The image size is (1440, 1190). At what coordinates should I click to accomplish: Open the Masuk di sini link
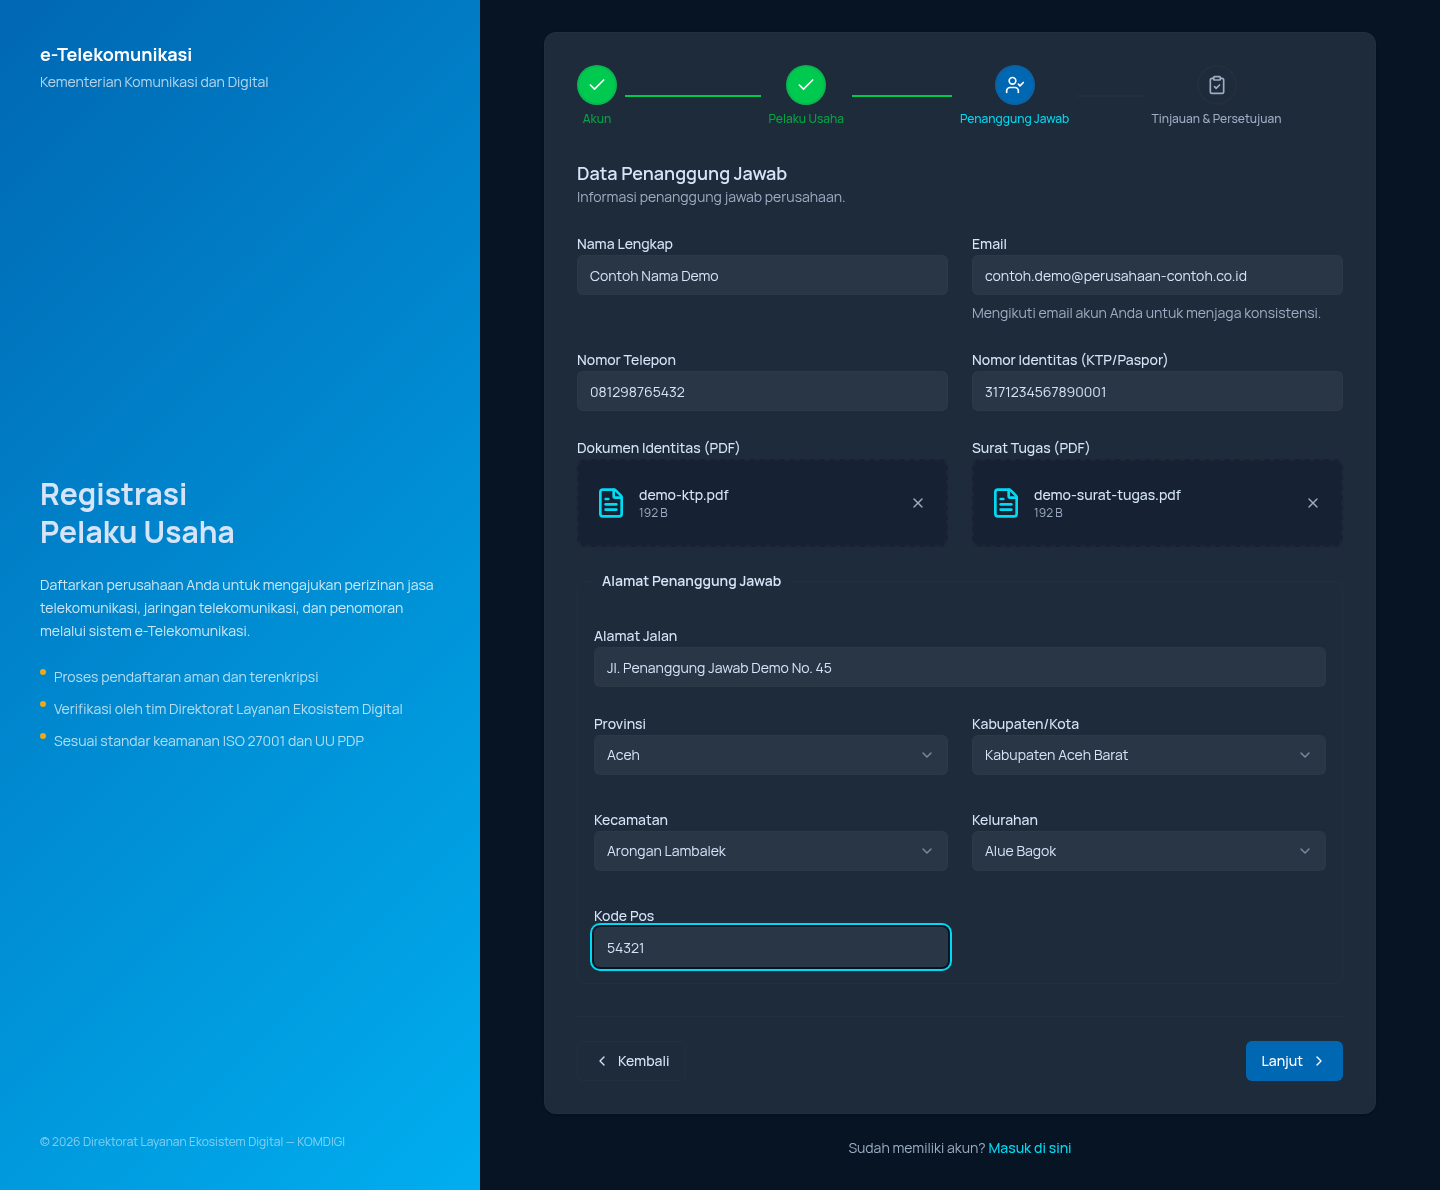pyautogui.click(x=1030, y=1148)
